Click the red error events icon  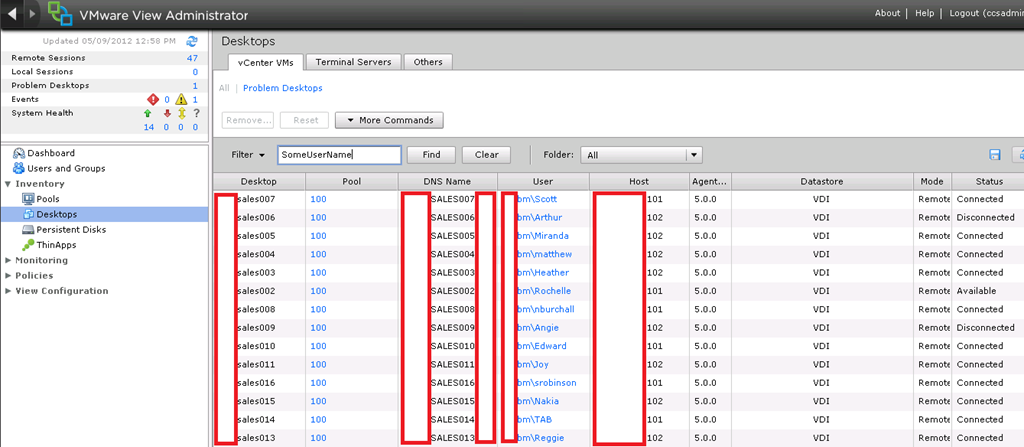tap(153, 99)
